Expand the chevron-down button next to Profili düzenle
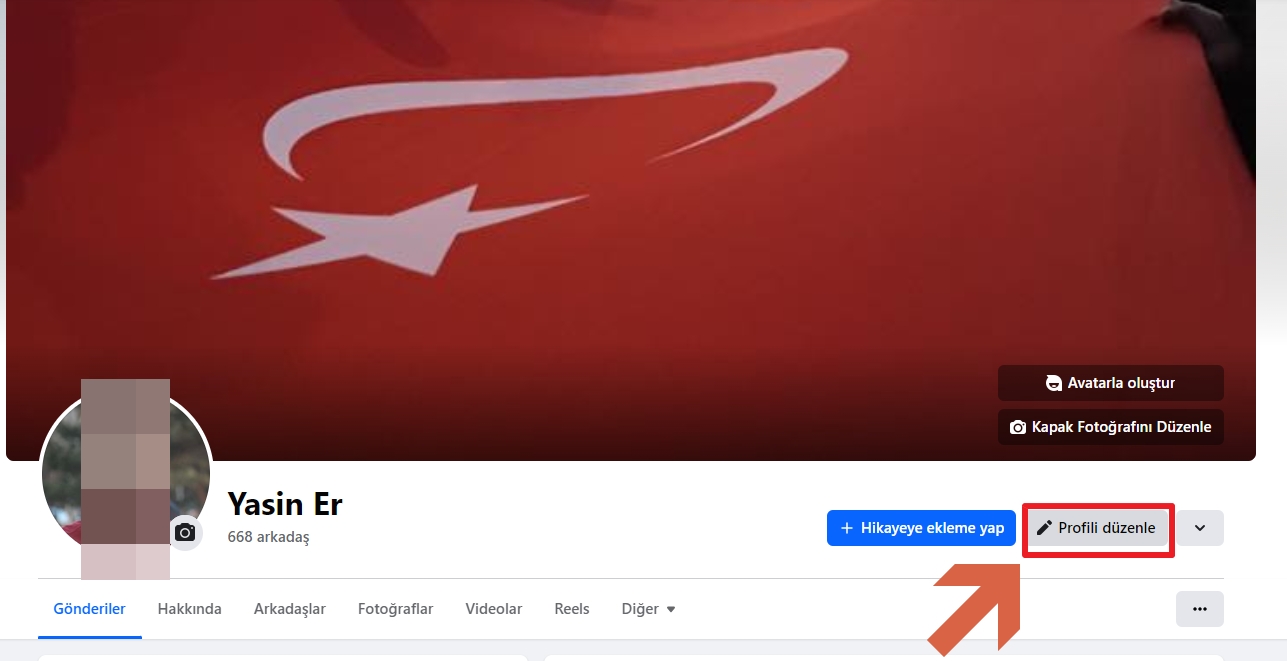Image resolution: width=1287 pixels, height=661 pixels. (1200, 528)
